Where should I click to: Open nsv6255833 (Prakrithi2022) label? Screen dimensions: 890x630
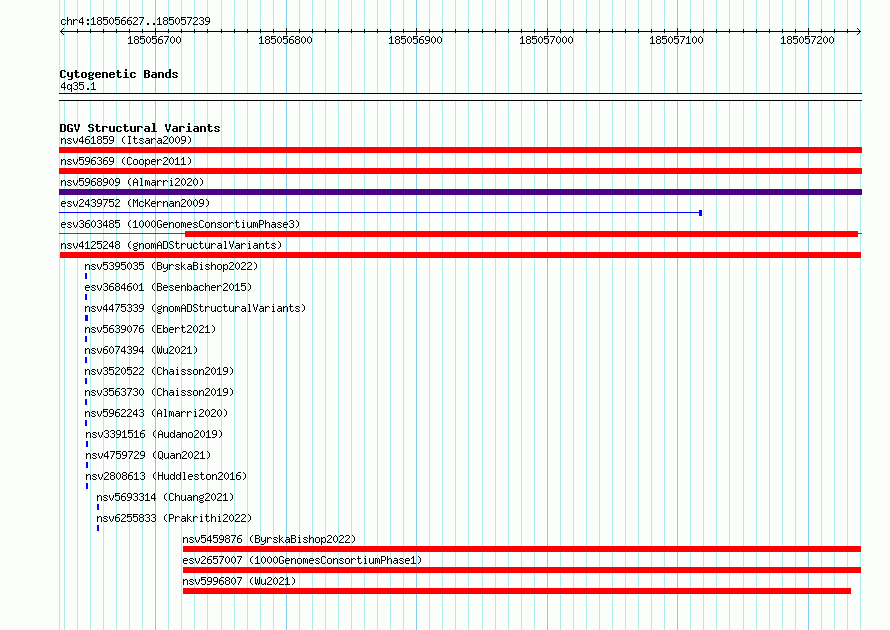click(174, 518)
